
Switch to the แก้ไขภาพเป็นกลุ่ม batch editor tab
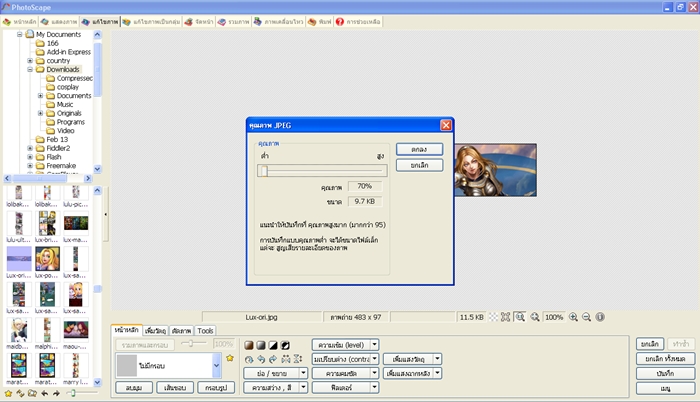click(152, 21)
